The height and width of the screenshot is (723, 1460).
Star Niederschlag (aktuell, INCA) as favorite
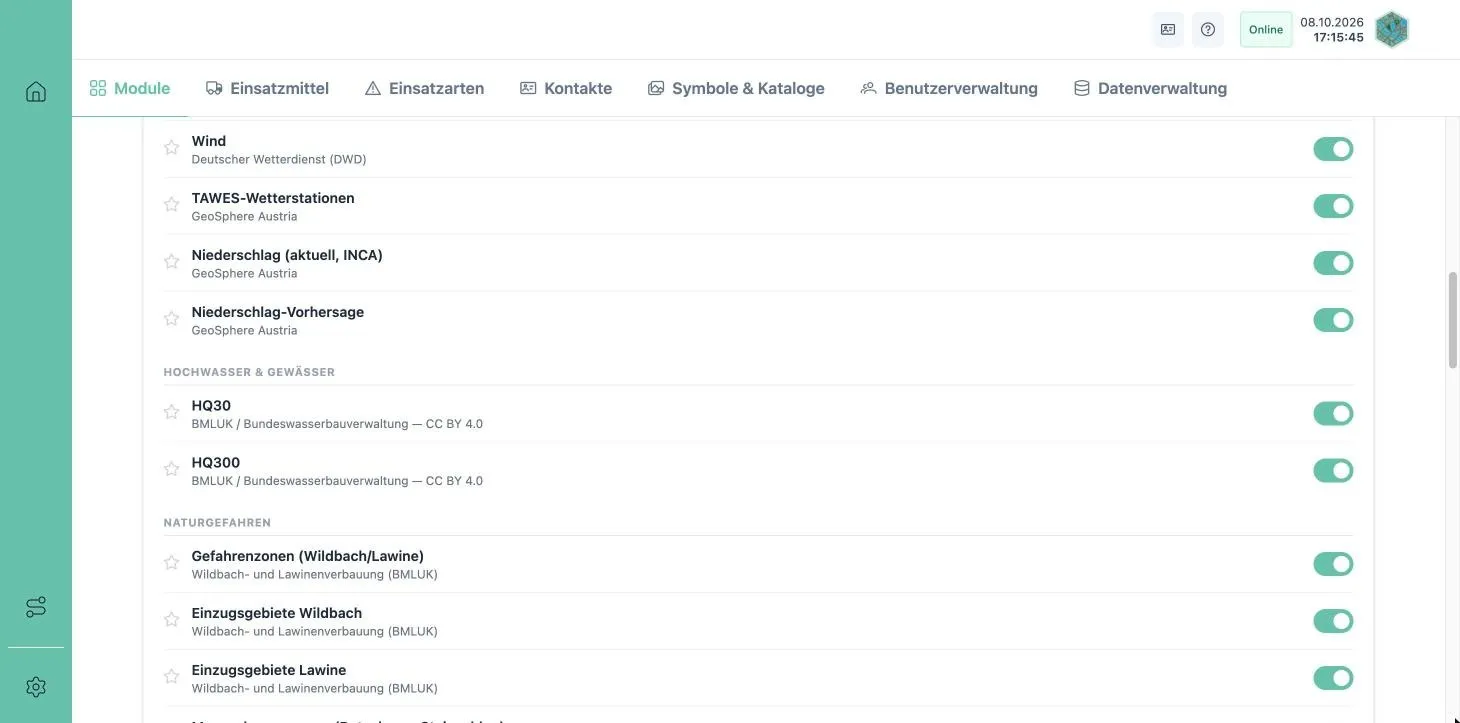pyautogui.click(x=171, y=262)
